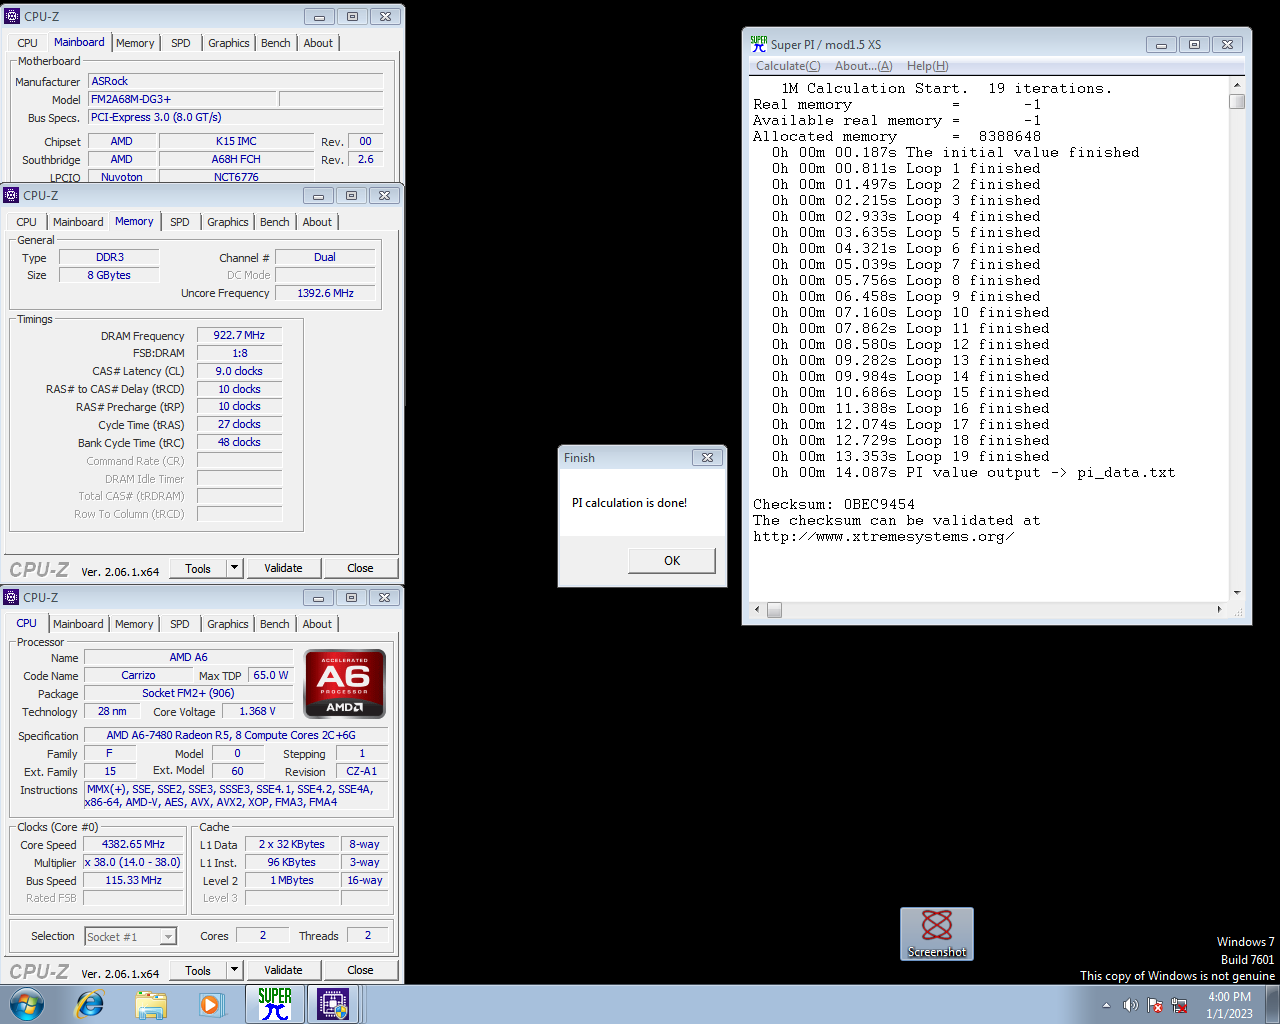This screenshot has height=1024, width=1280.
Task: Click the Core Speed value 4382.65 MHz
Action: pyautogui.click(x=133, y=844)
